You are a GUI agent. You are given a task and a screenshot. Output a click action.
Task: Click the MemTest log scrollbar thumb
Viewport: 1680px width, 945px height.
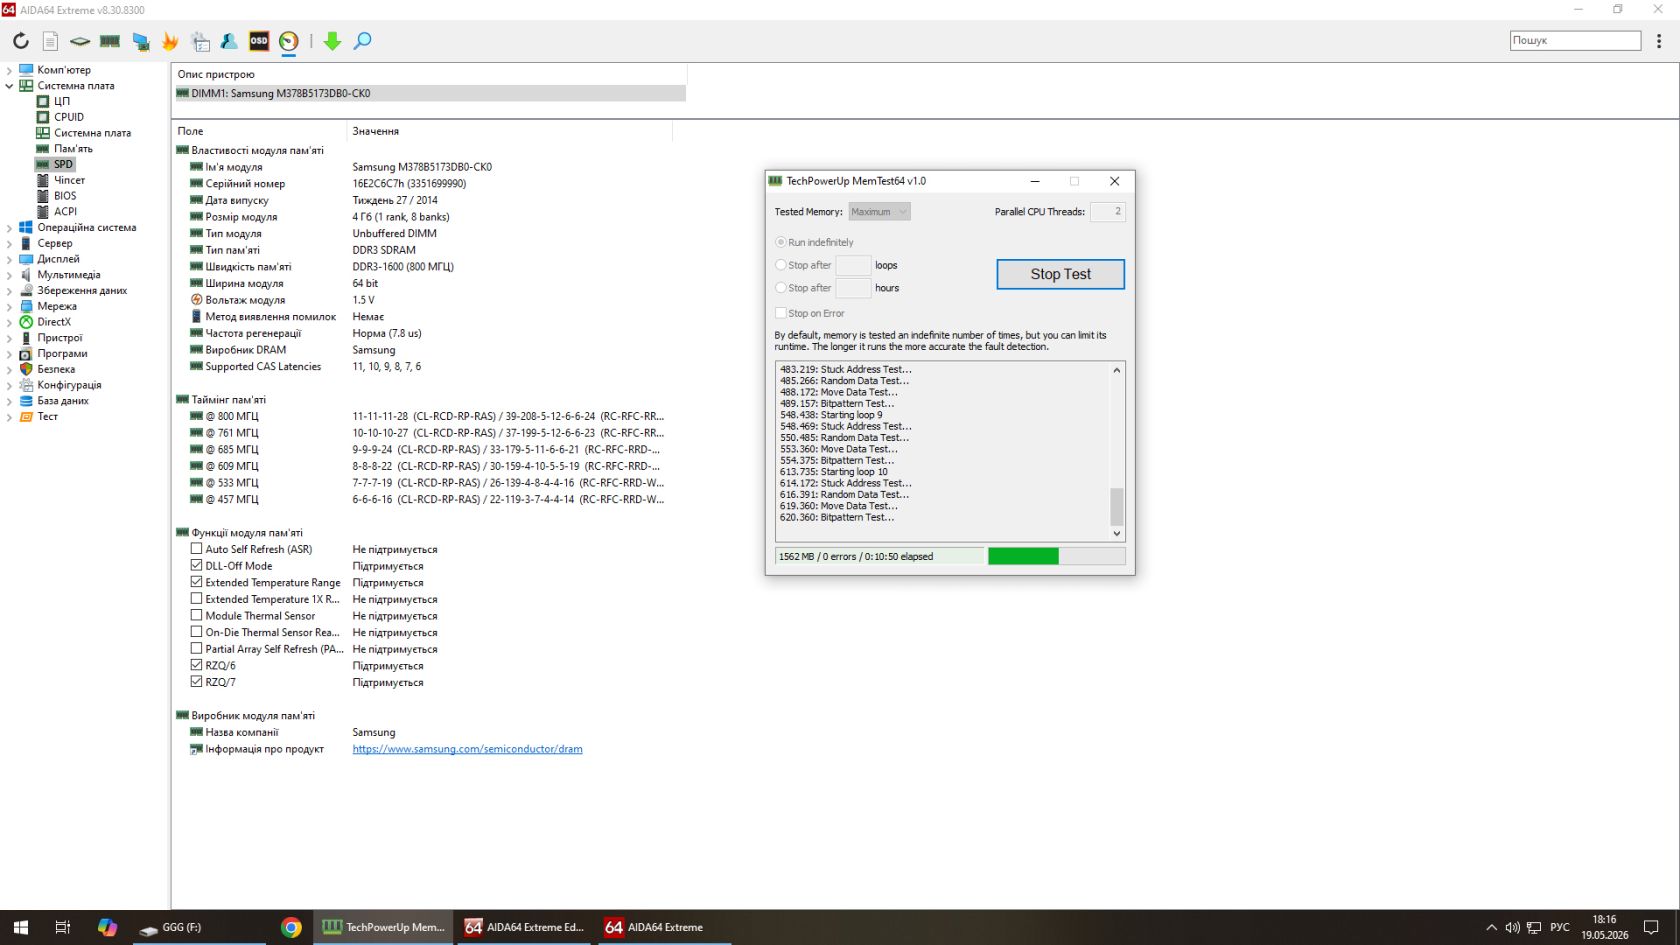tap(1117, 506)
